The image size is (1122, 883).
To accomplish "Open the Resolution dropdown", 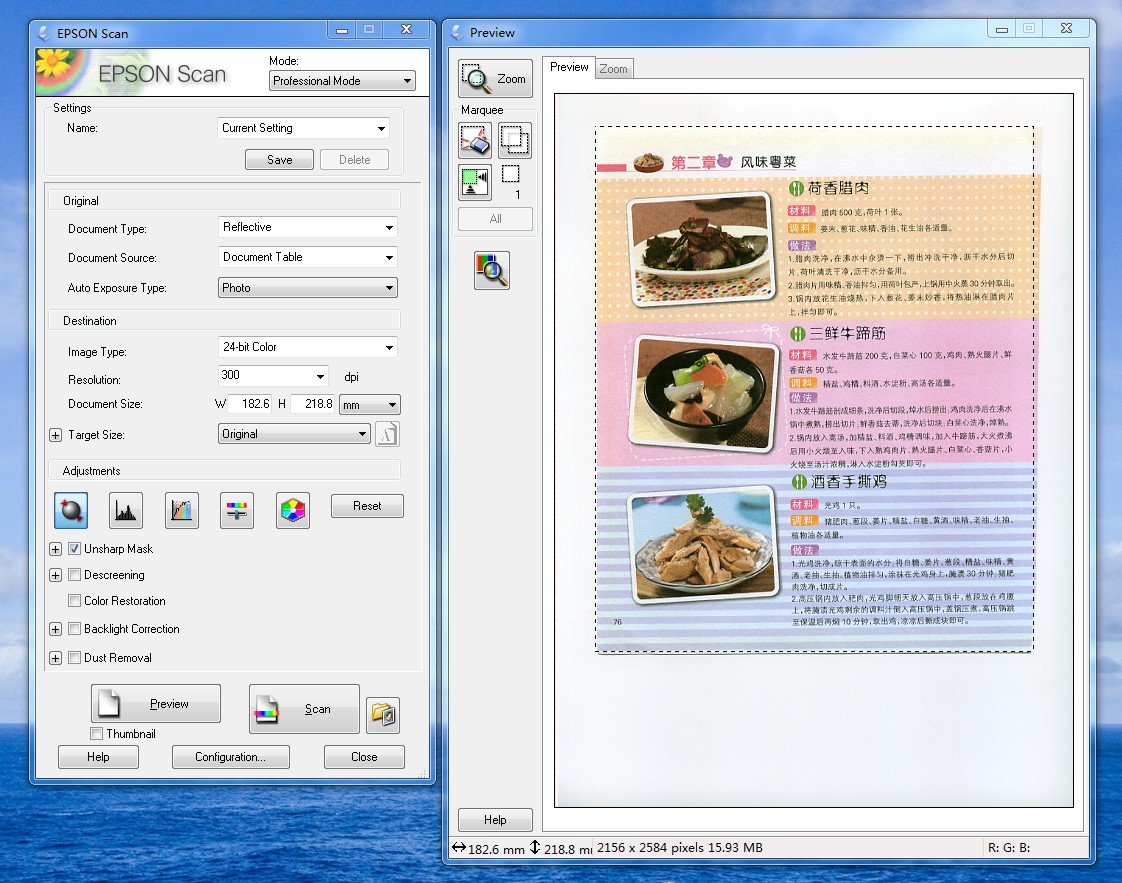I will pyautogui.click(x=320, y=376).
